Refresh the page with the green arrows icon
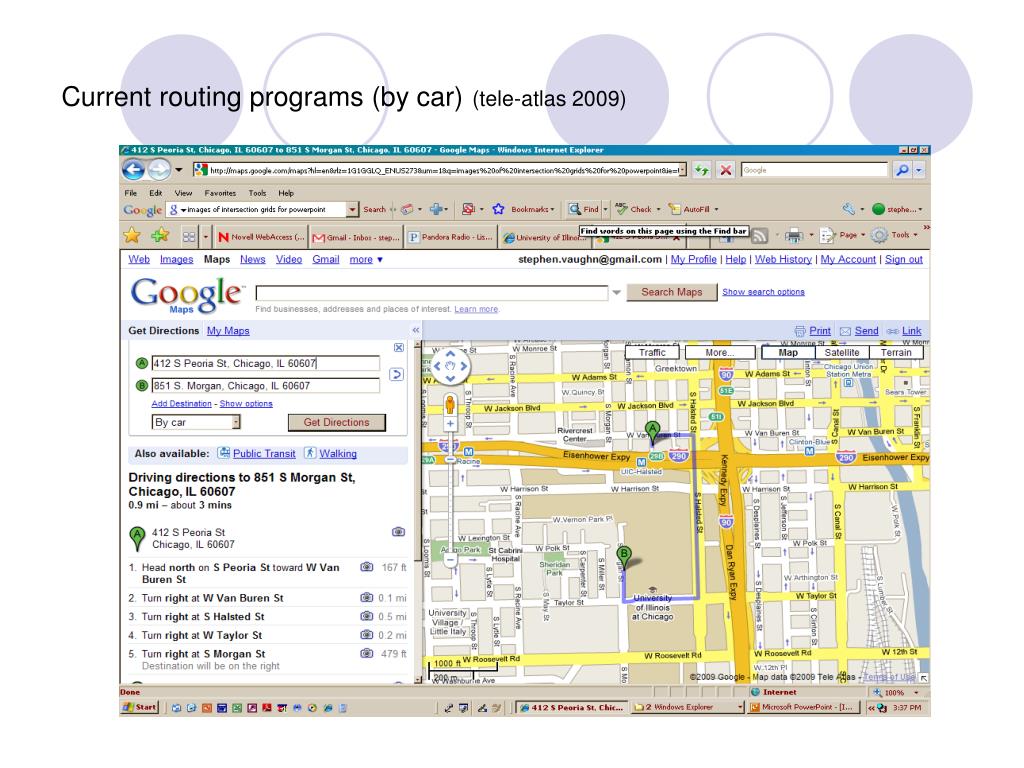Viewport: 1024px width, 768px height. pyautogui.click(x=702, y=170)
